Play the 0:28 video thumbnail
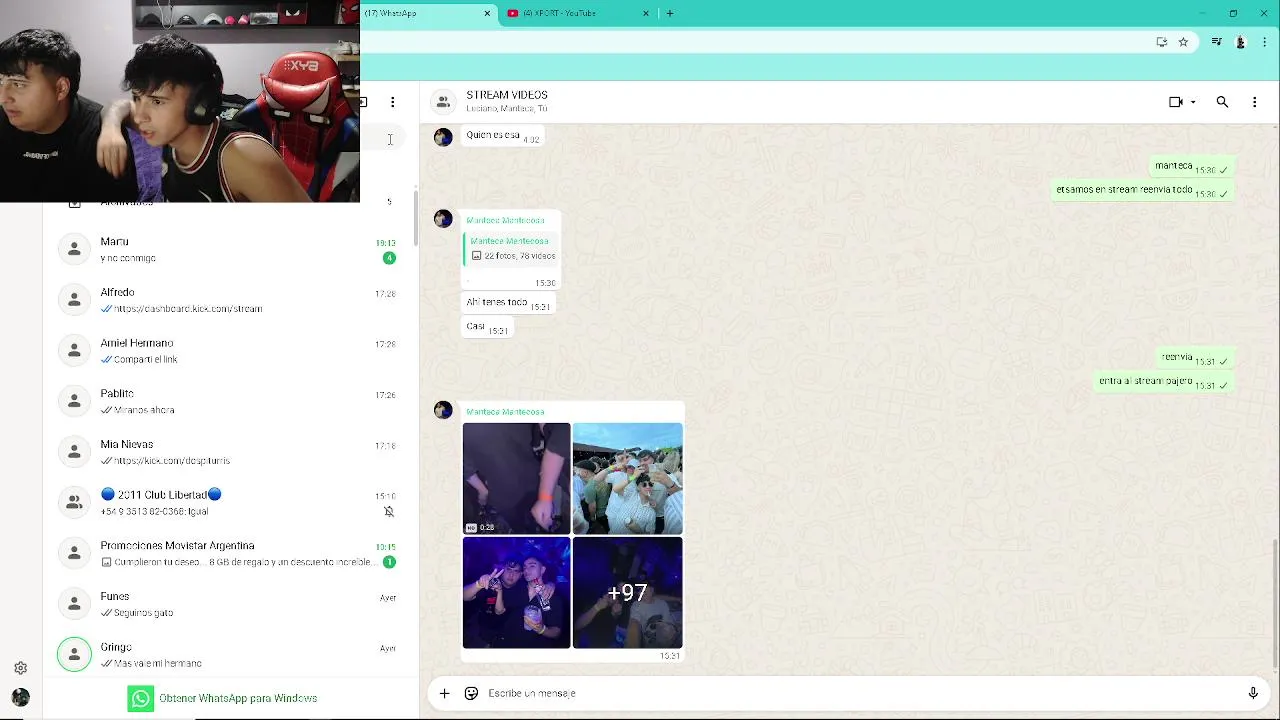 tap(516, 479)
